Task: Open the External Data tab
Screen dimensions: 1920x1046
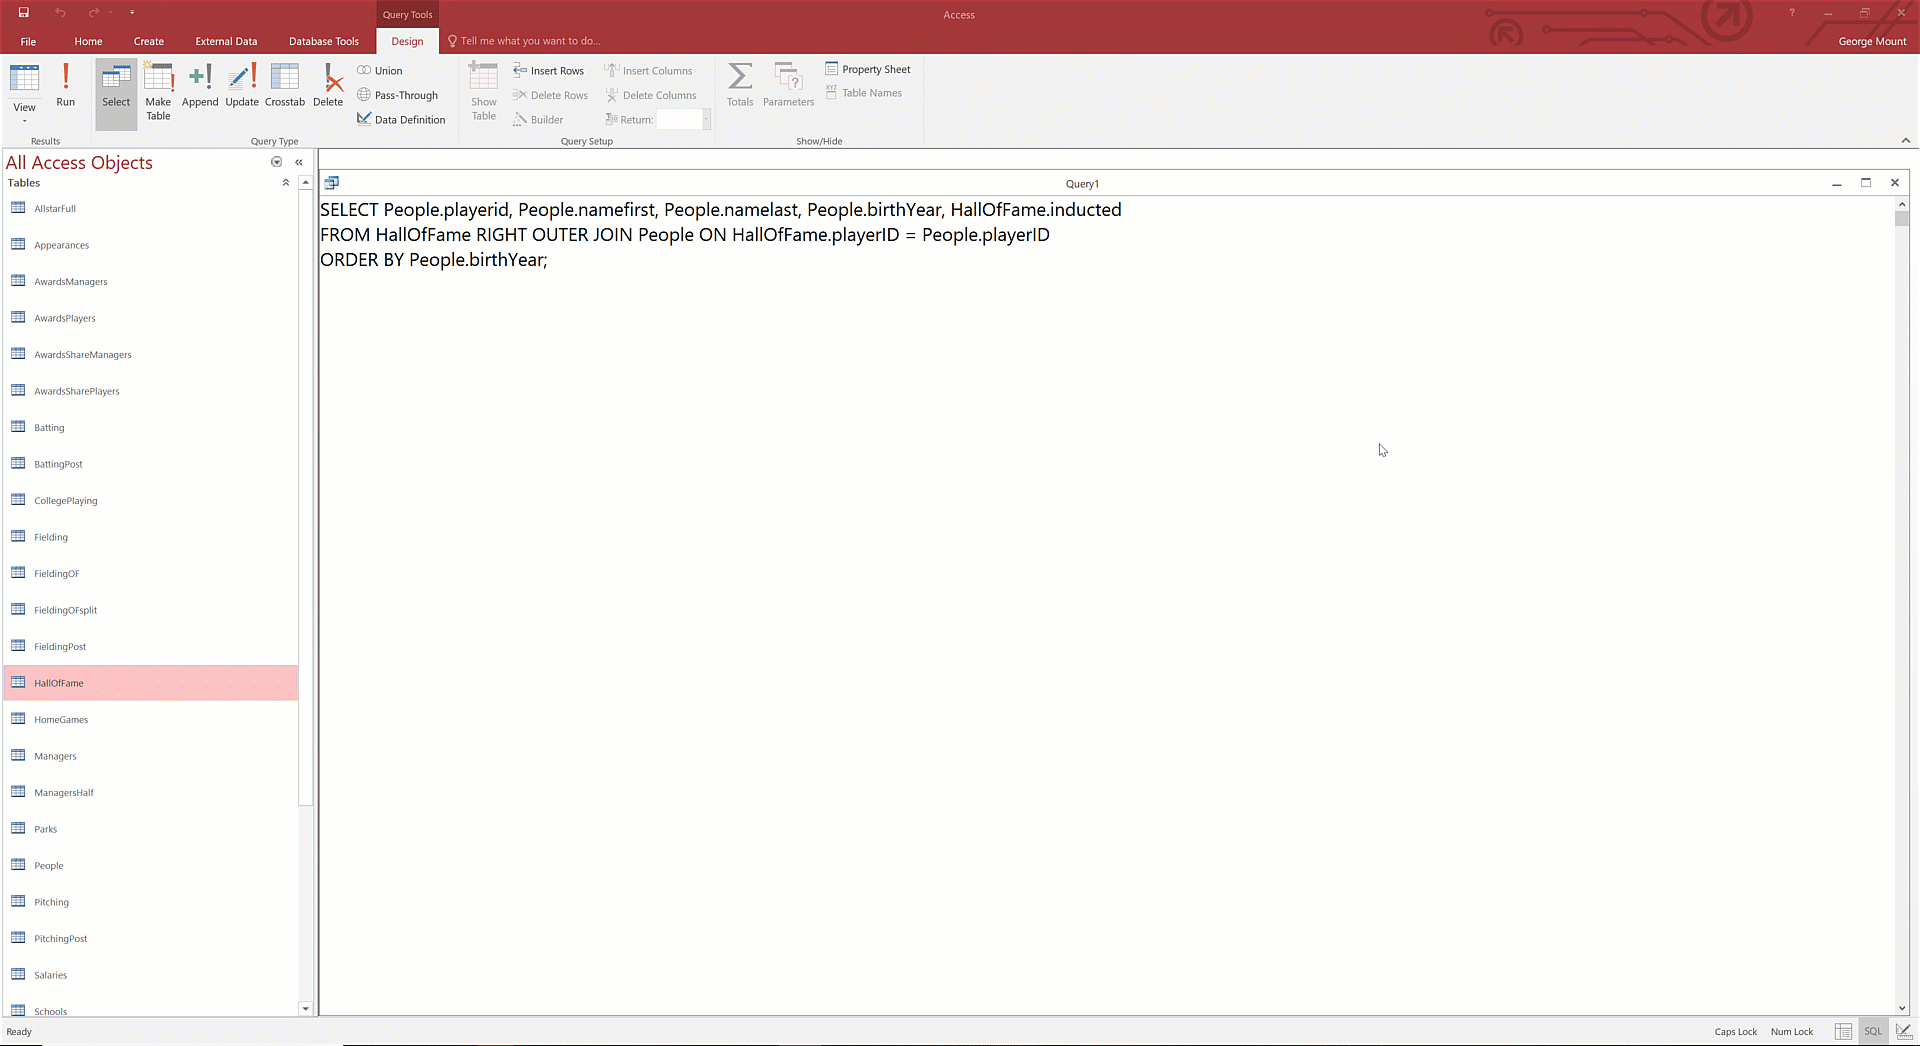Action: click(x=226, y=41)
